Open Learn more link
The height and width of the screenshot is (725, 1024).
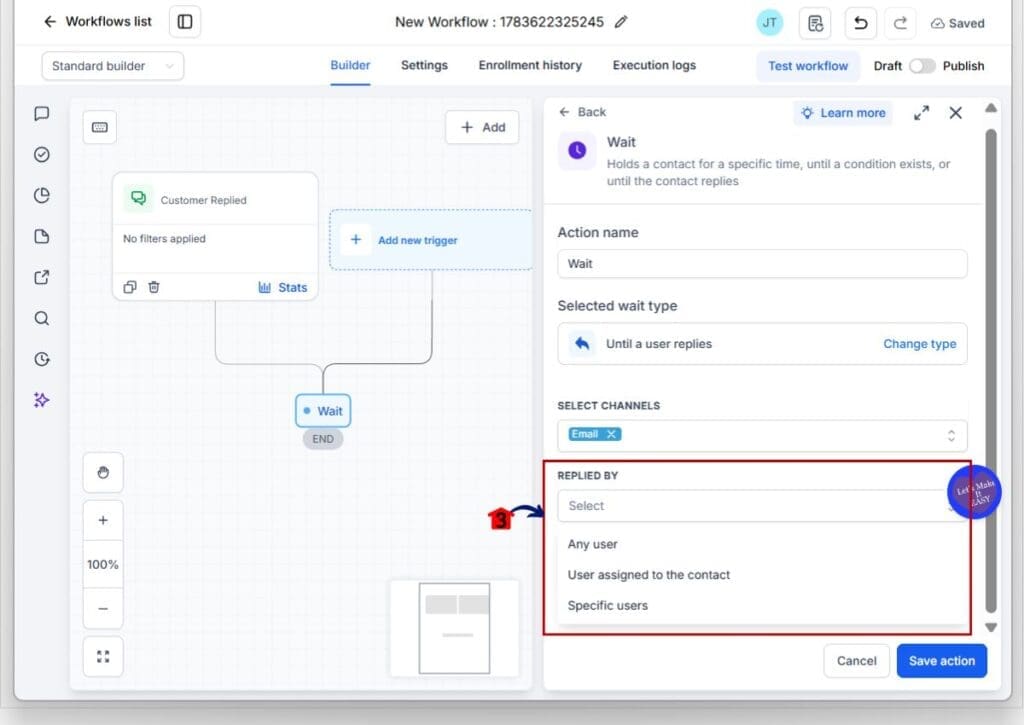(x=843, y=113)
